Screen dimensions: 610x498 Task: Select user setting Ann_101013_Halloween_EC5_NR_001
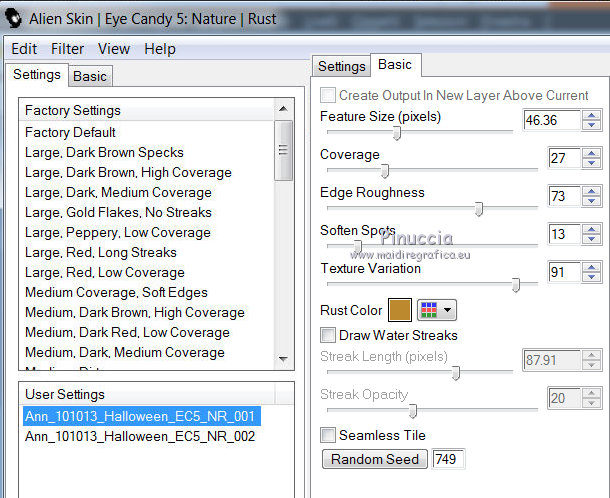point(142,416)
